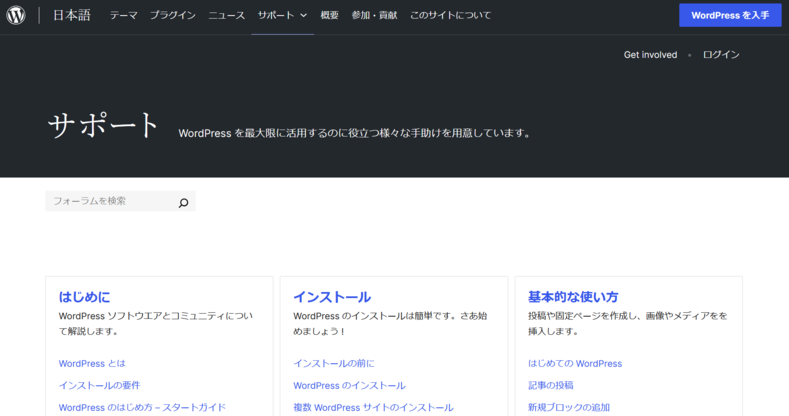This screenshot has height=416, width=789.
Task: Open the このサイトについて menu item
Action: click(450, 16)
